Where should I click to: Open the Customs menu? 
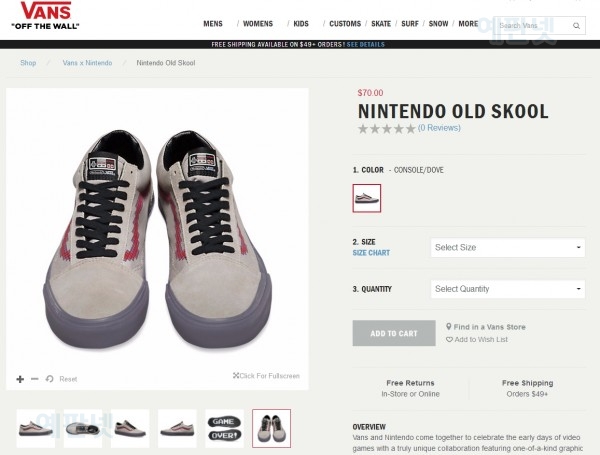[345, 24]
